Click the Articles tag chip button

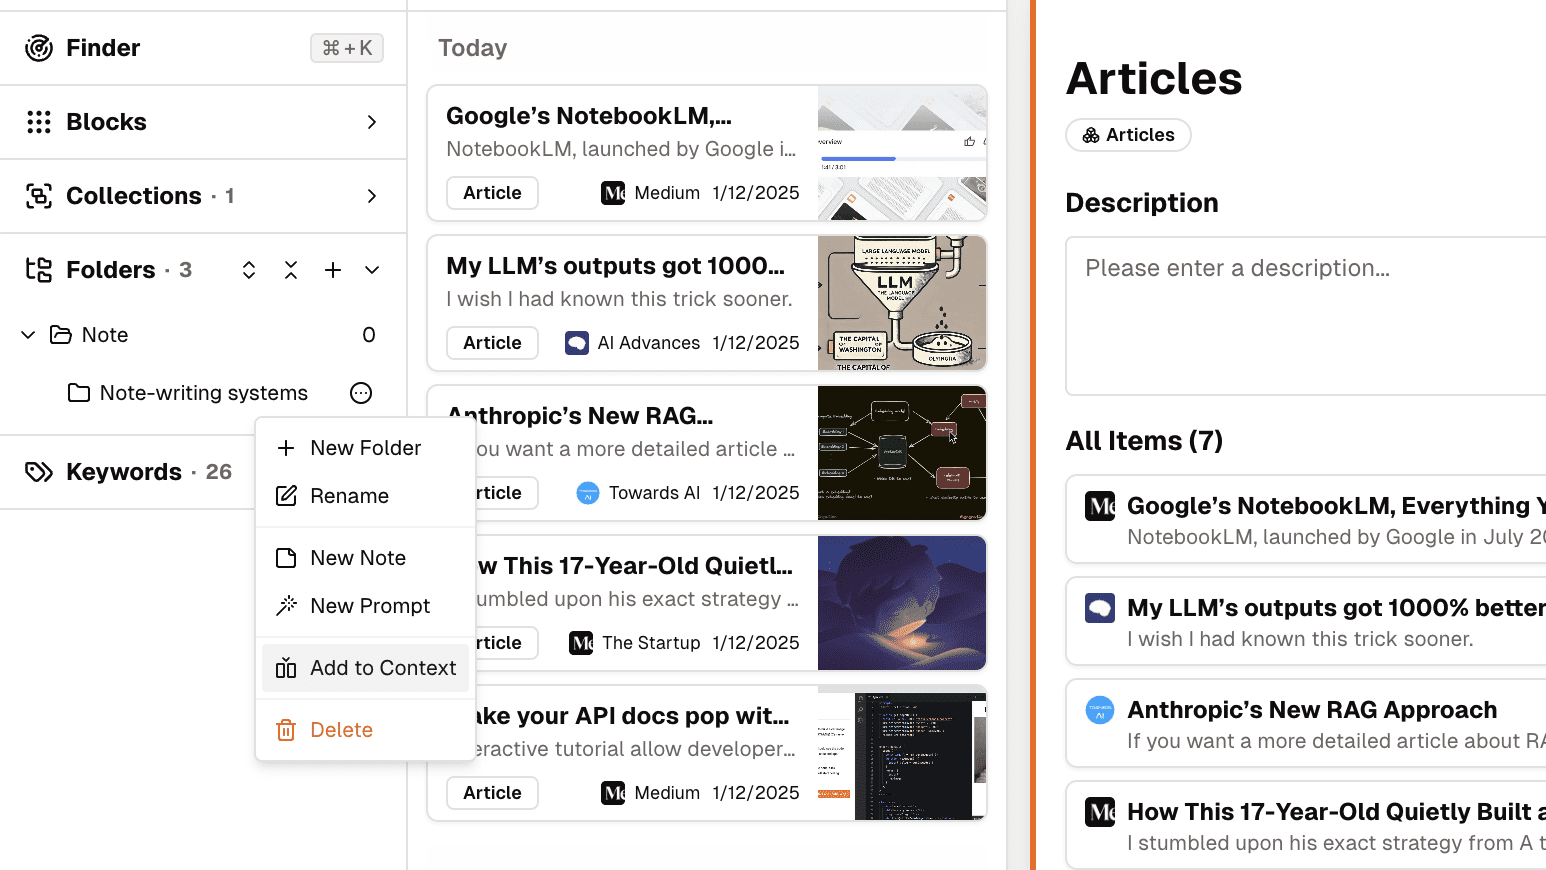coord(1128,135)
